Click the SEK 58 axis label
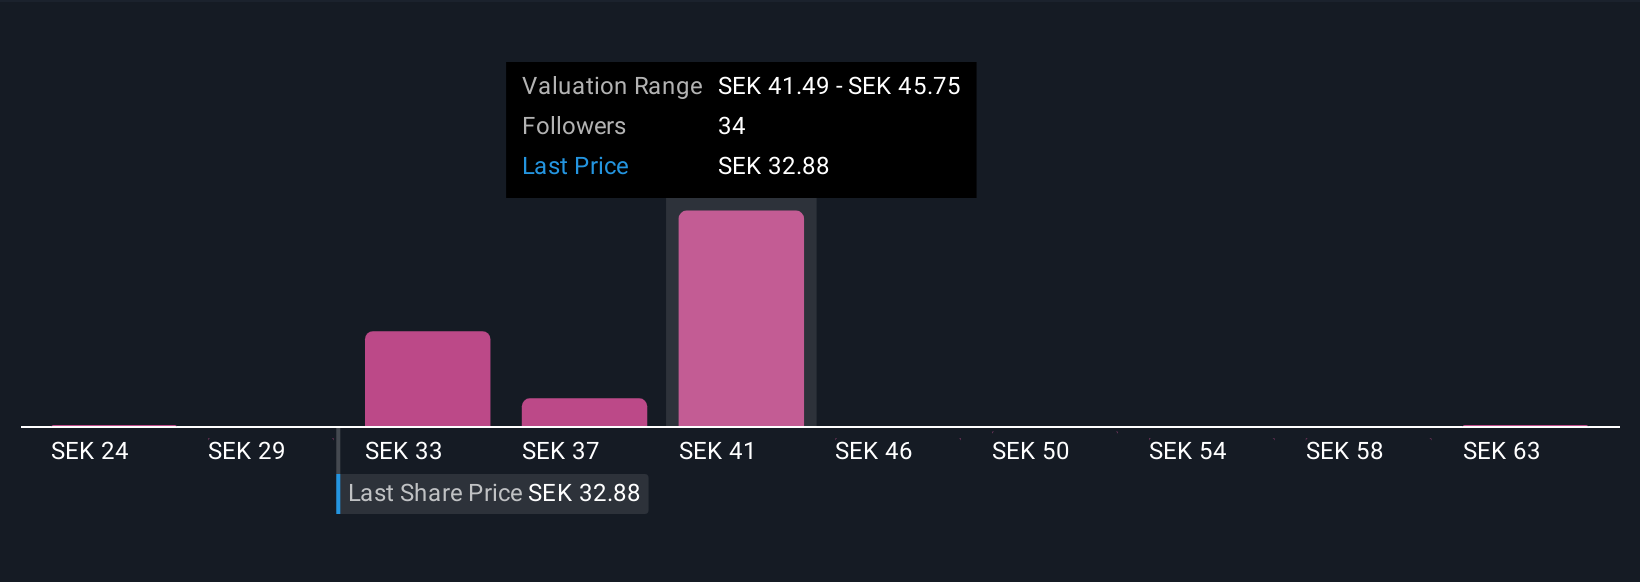Image resolution: width=1640 pixels, height=582 pixels. (1344, 451)
